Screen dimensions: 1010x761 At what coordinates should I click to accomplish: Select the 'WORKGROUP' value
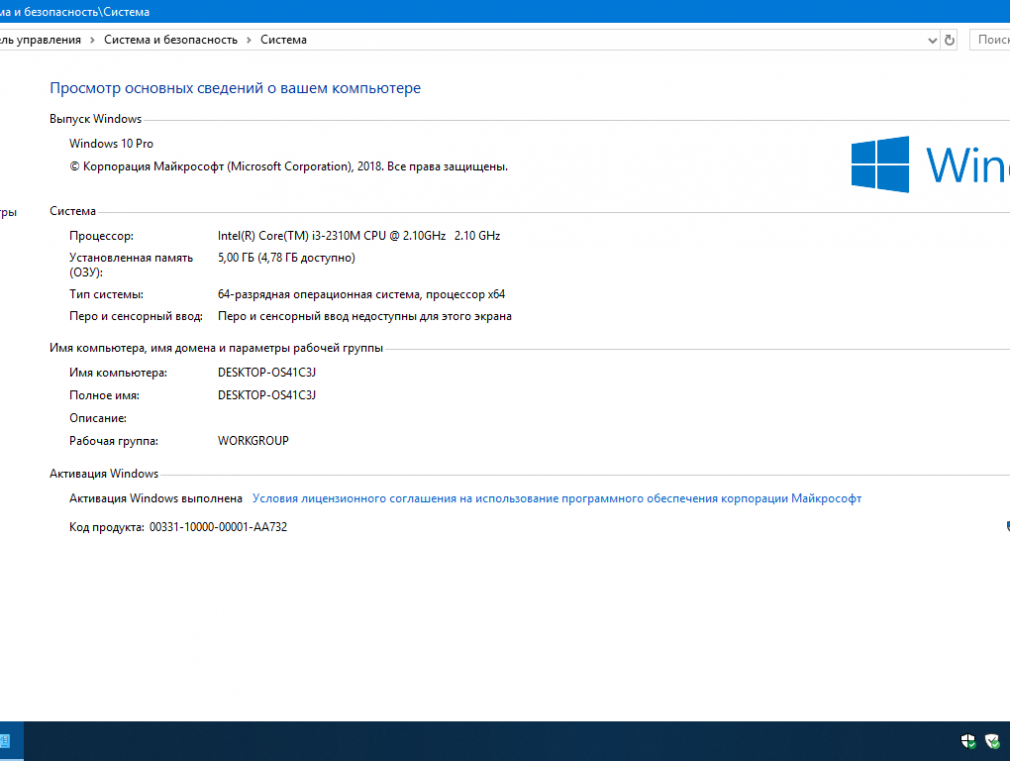pos(253,441)
